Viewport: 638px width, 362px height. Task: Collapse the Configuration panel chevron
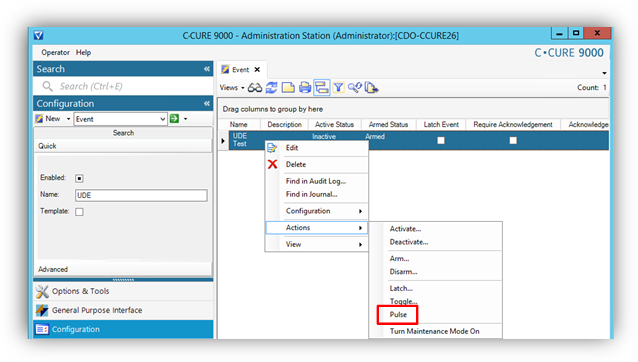pyautogui.click(x=207, y=103)
